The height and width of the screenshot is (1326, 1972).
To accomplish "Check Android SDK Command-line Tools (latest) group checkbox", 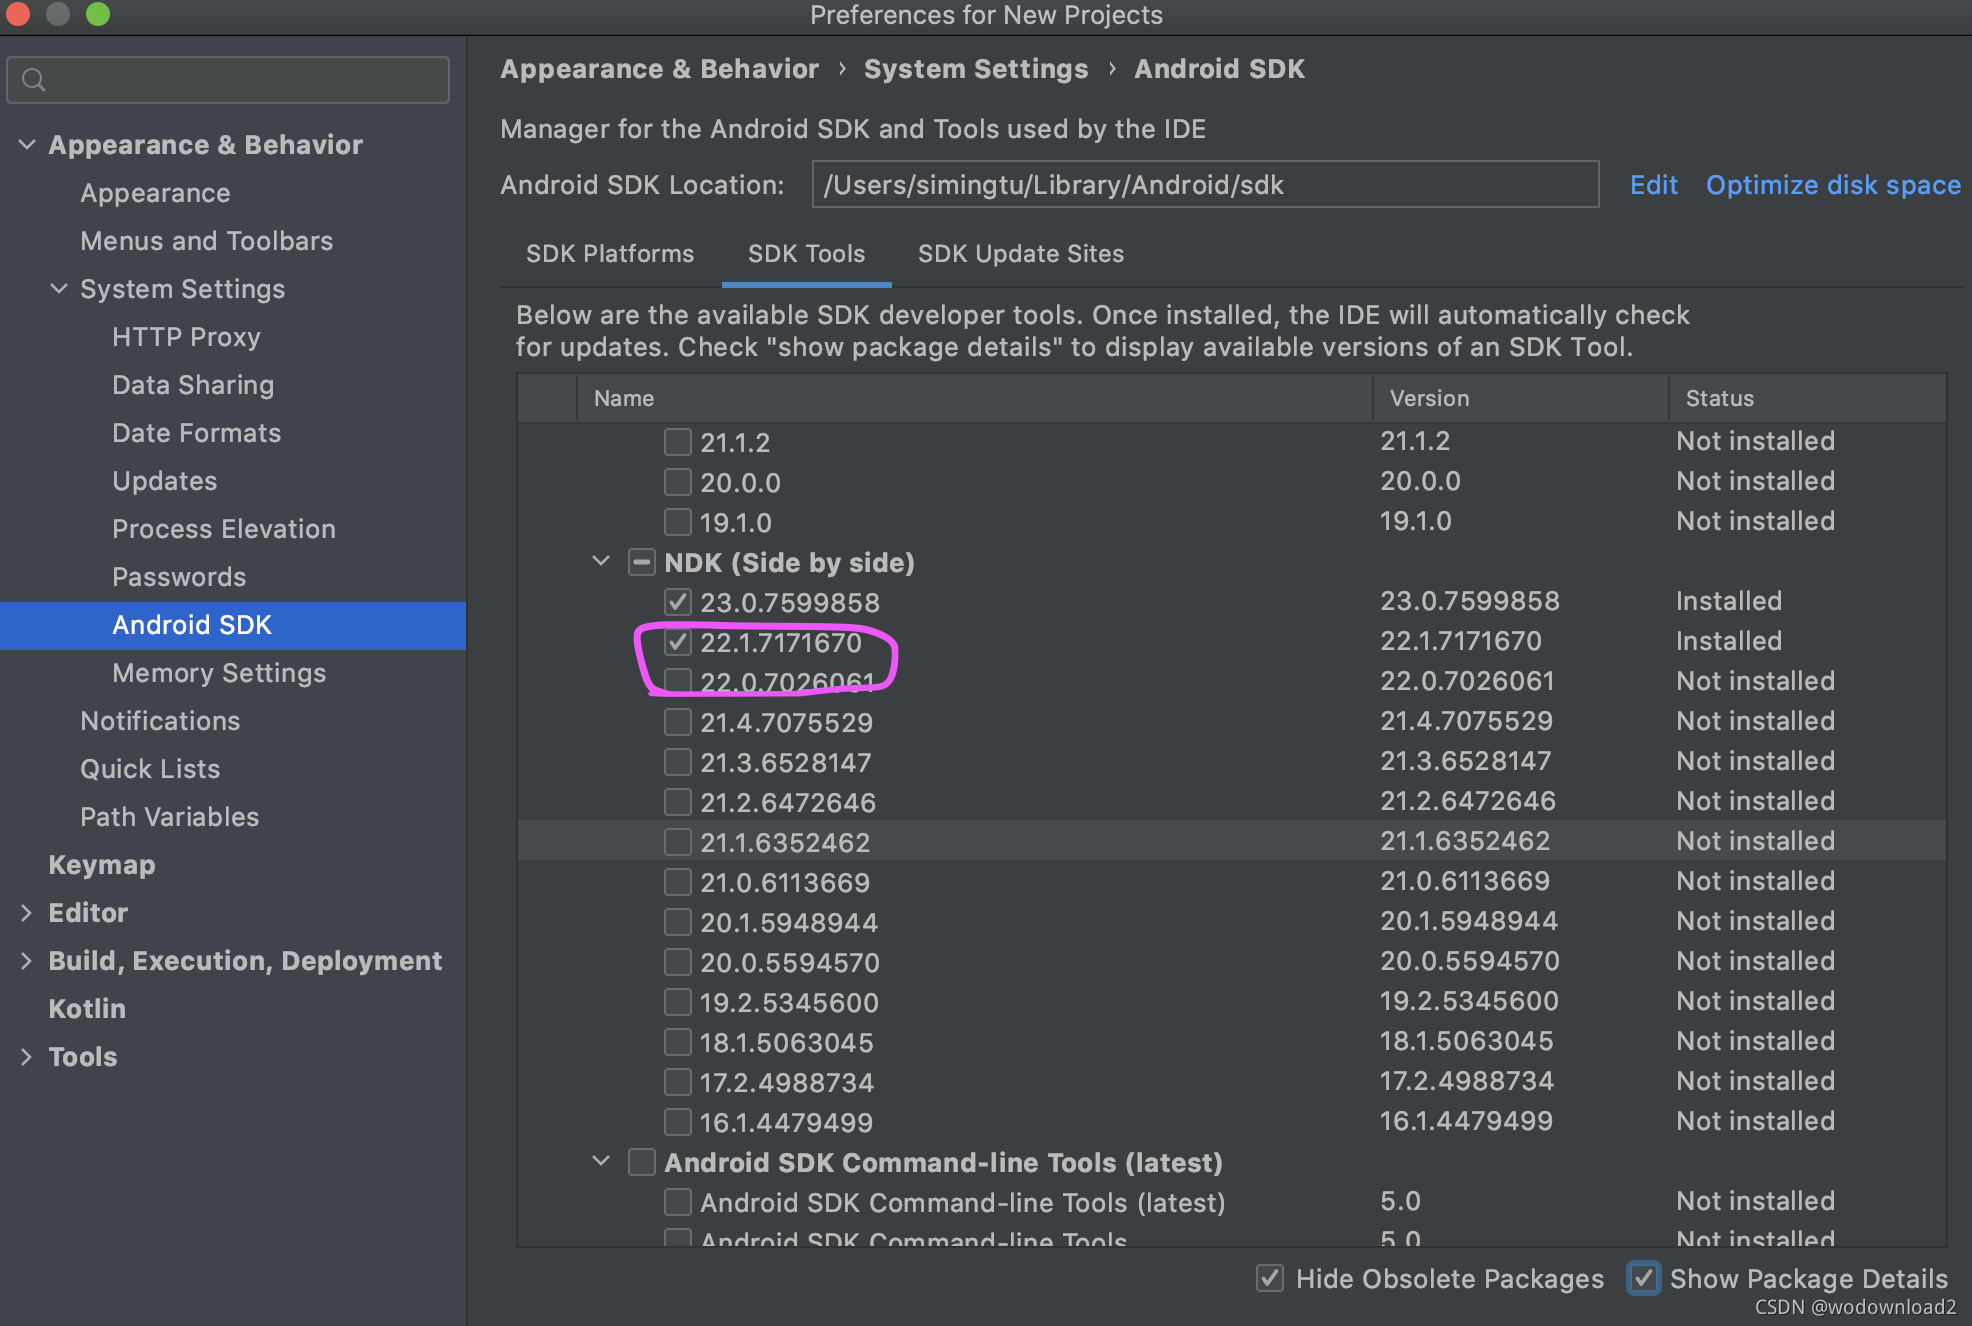I will (641, 1162).
